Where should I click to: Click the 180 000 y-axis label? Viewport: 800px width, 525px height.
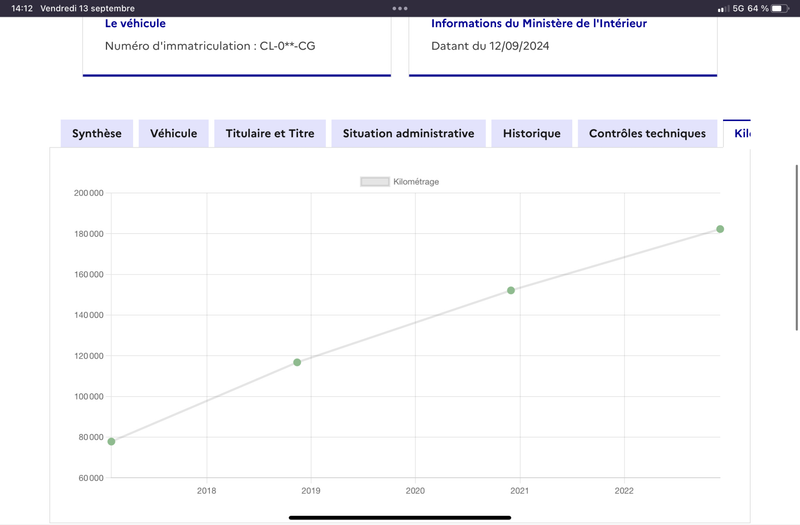89,234
